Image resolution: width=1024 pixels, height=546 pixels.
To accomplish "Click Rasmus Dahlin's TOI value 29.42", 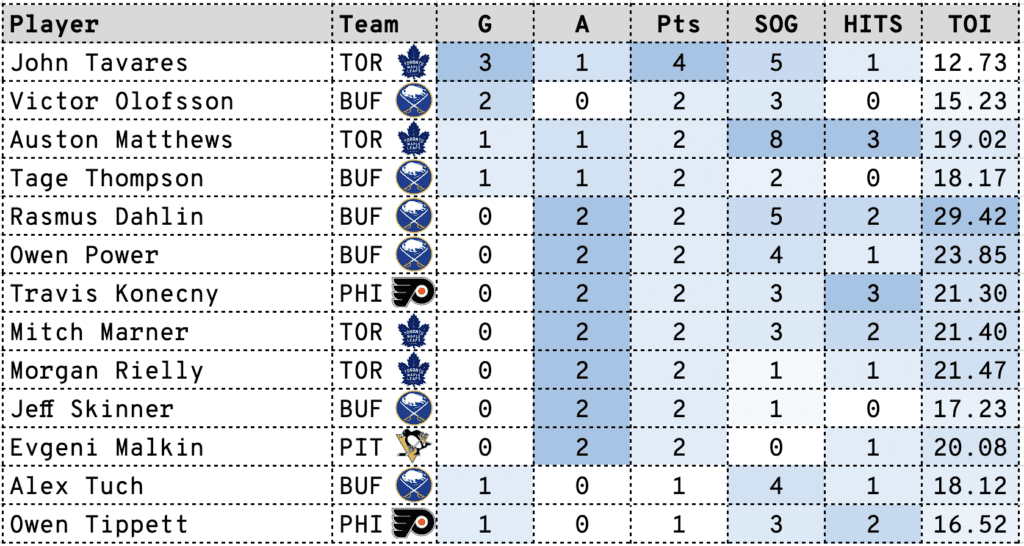I will 972,217.
